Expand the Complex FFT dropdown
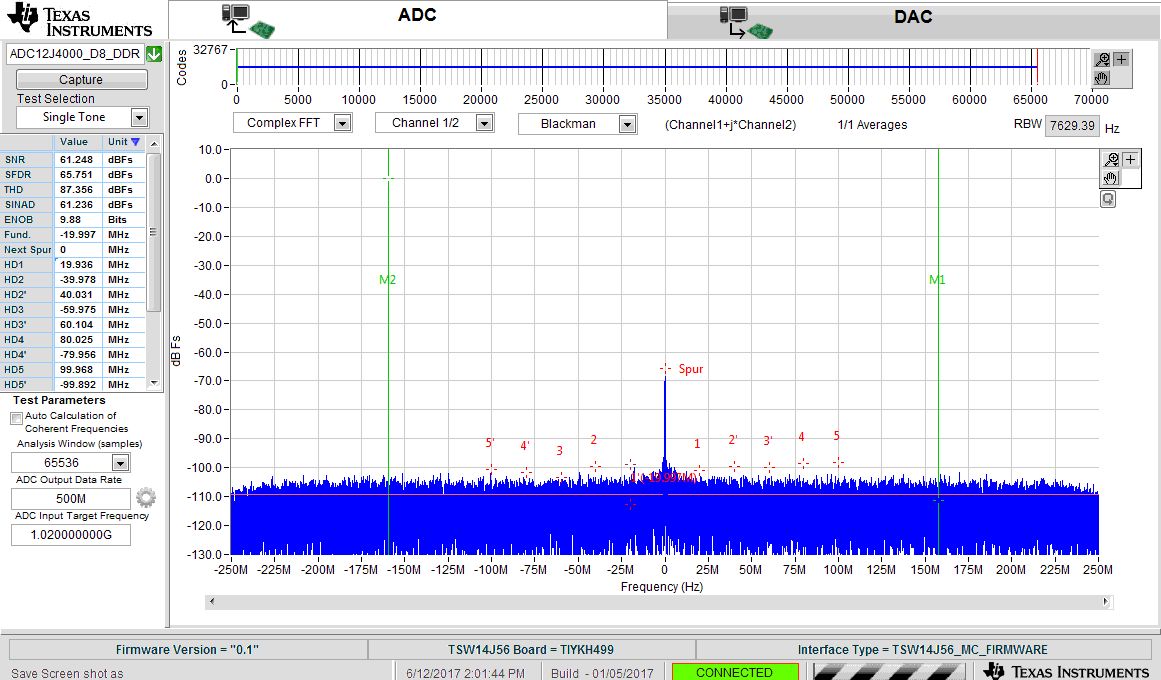 pyautogui.click(x=341, y=124)
